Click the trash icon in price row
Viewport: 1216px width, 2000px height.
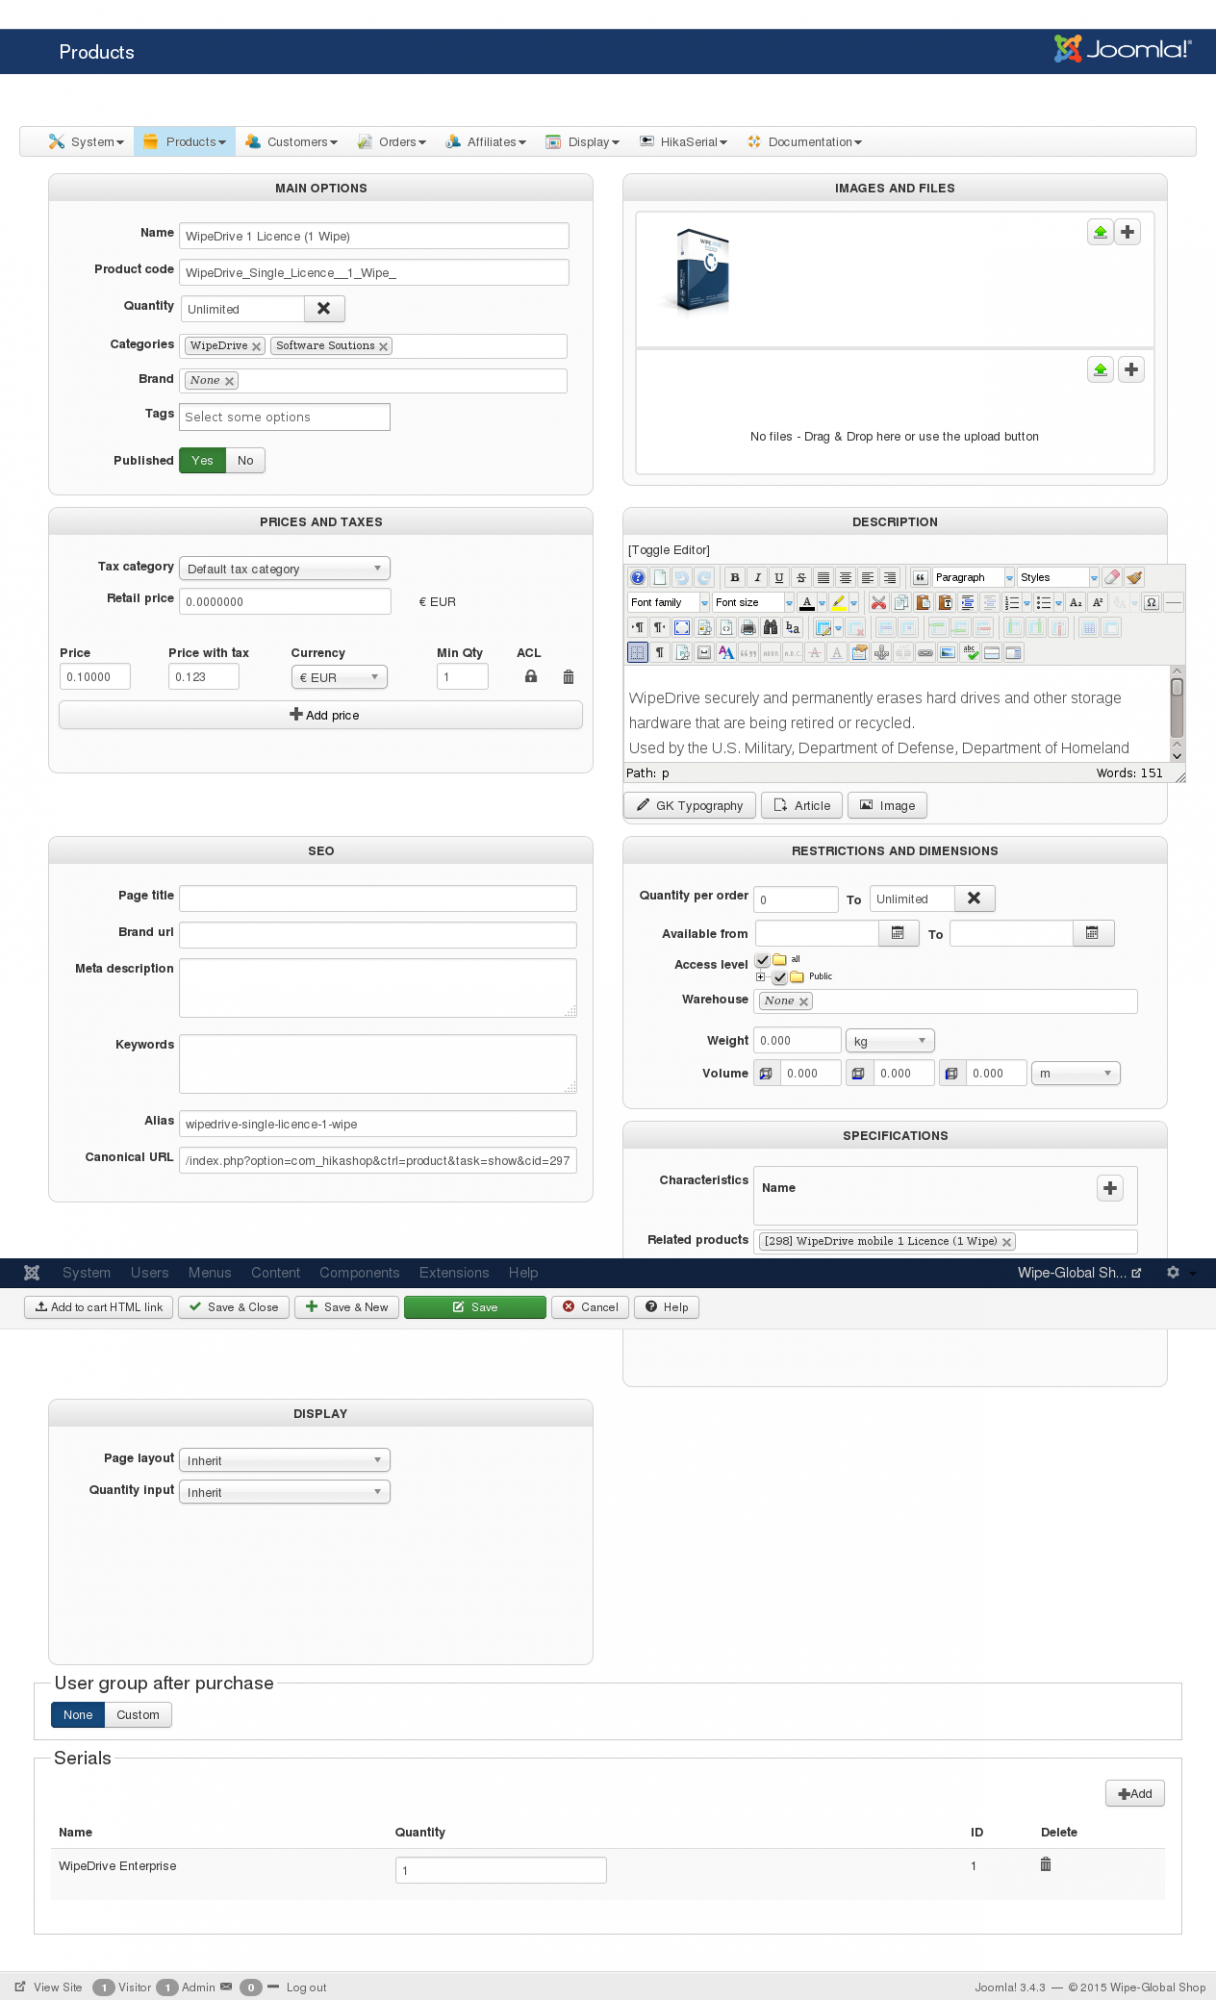coord(568,677)
